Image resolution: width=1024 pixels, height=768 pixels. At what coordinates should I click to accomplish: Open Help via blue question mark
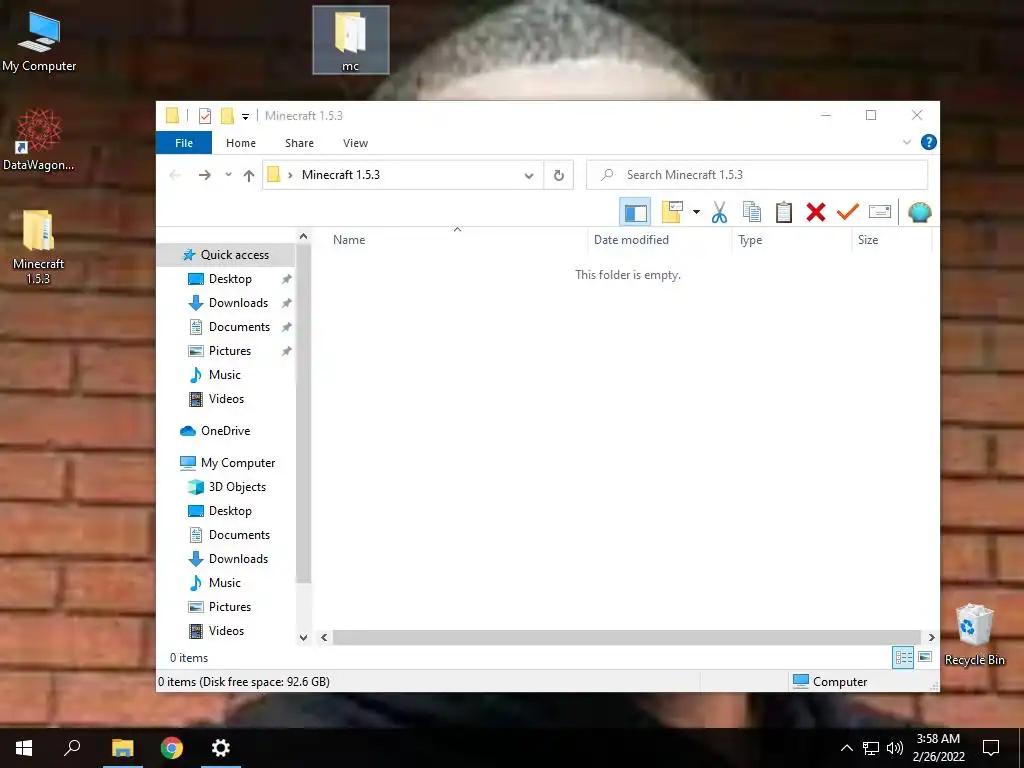(x=928, y=142)
